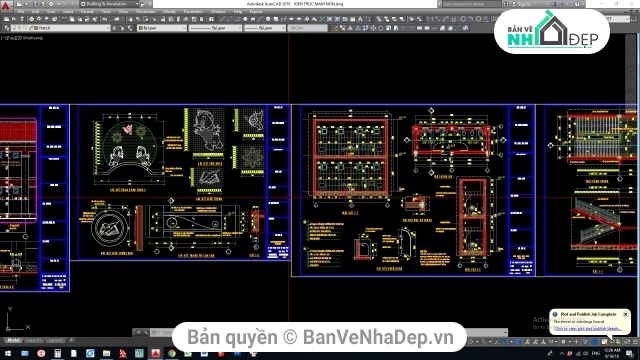Viewport: 640px width, 360px height.
Task: Select the Circle draw tool
Action: [268, 19]
